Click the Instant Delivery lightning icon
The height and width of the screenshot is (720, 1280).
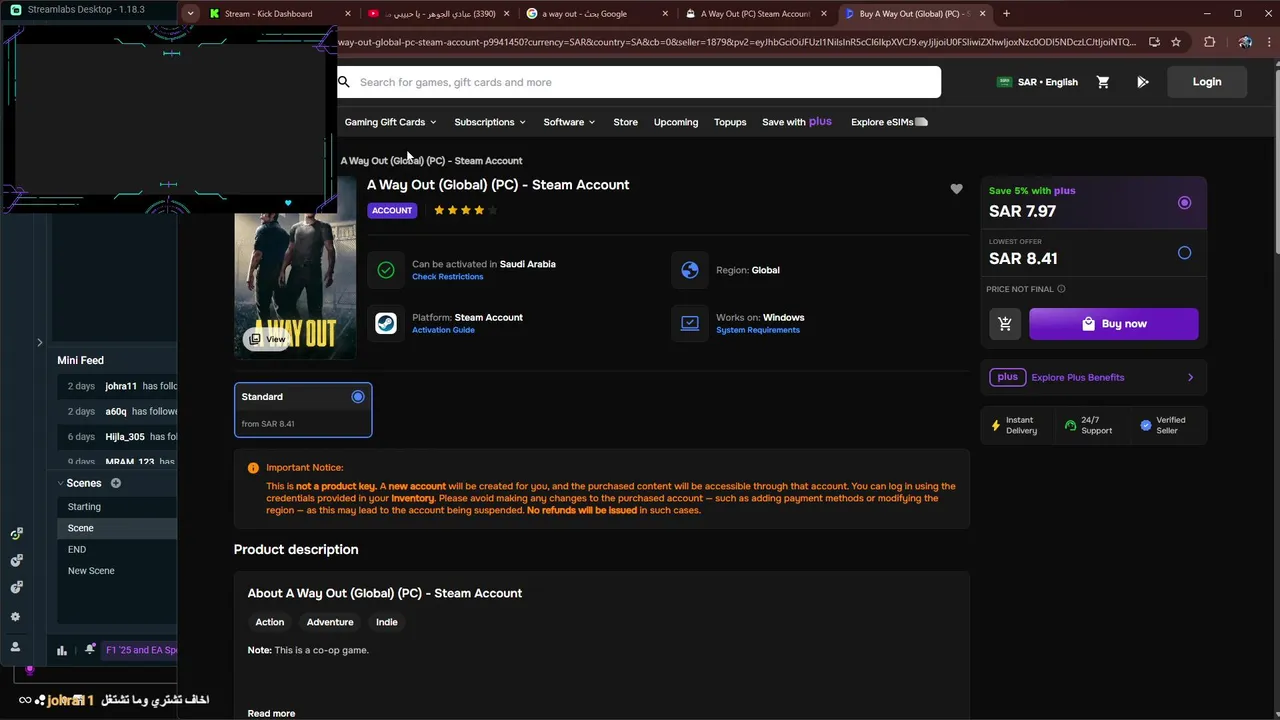click(x=995, y=425)
